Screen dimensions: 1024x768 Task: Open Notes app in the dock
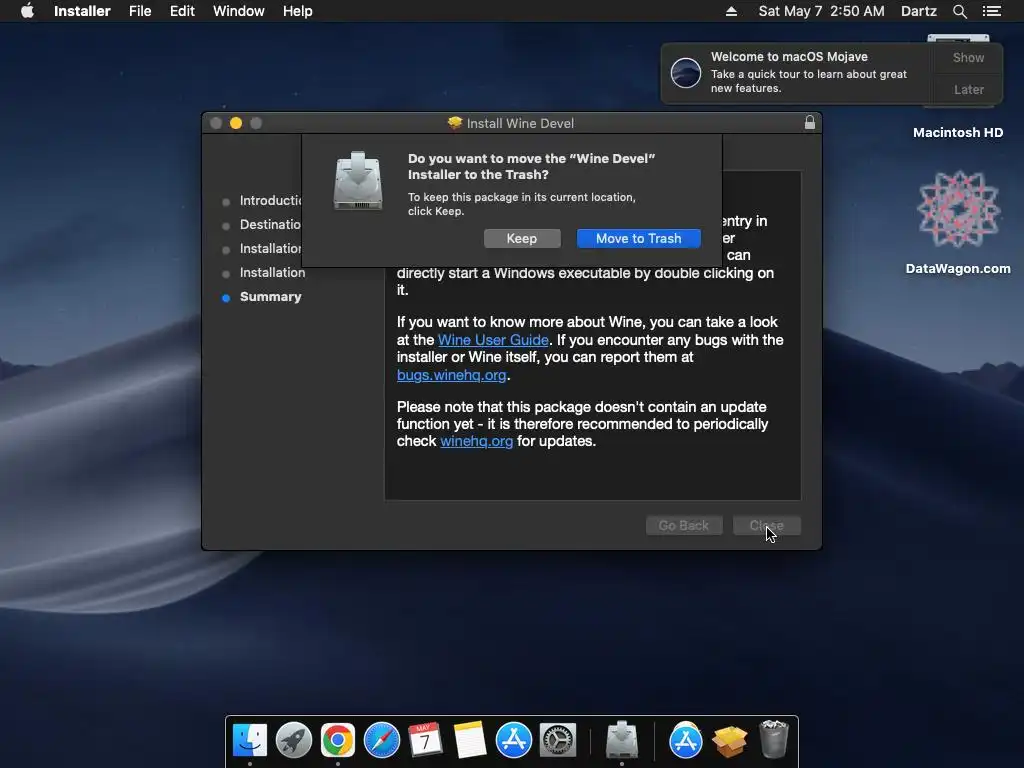pos(470,740)
